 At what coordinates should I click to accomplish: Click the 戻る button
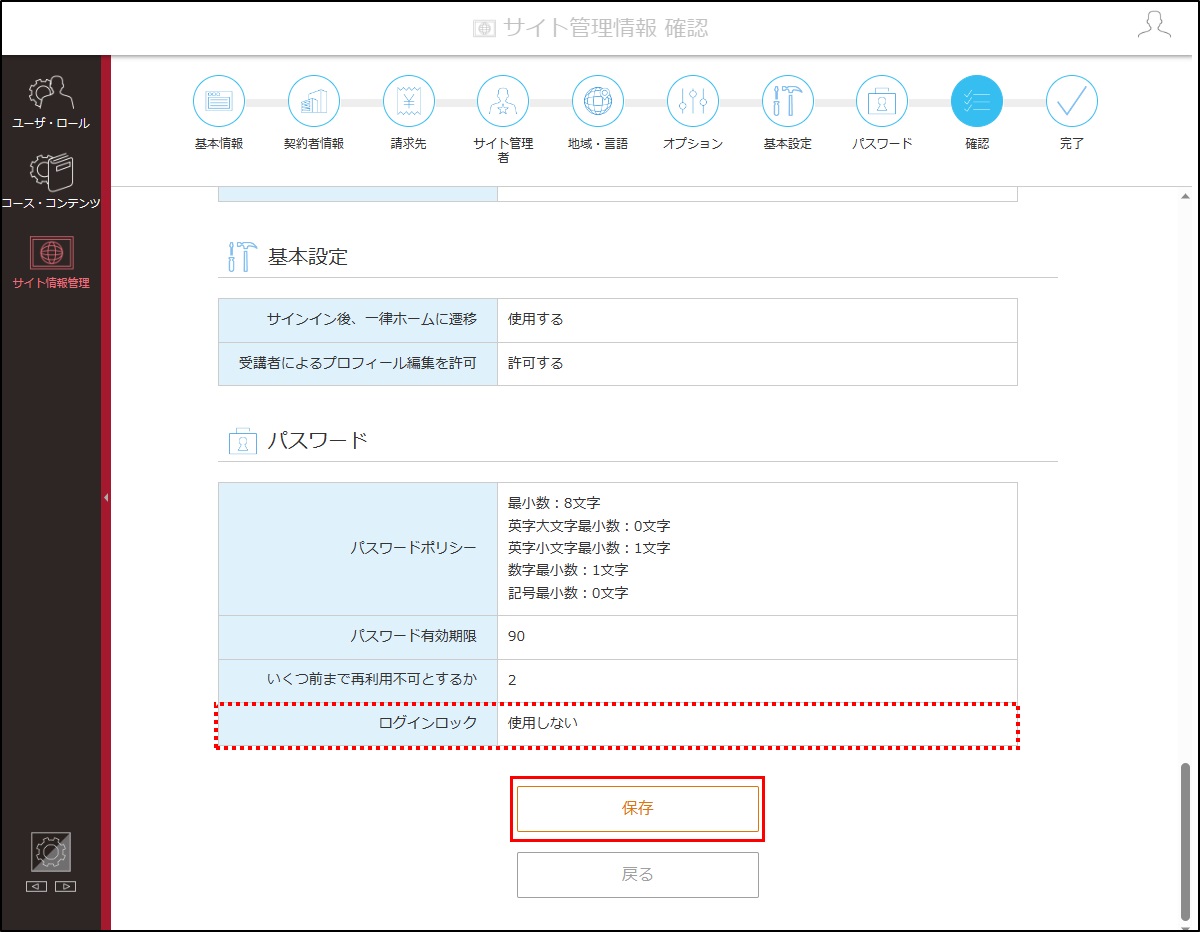638,875
